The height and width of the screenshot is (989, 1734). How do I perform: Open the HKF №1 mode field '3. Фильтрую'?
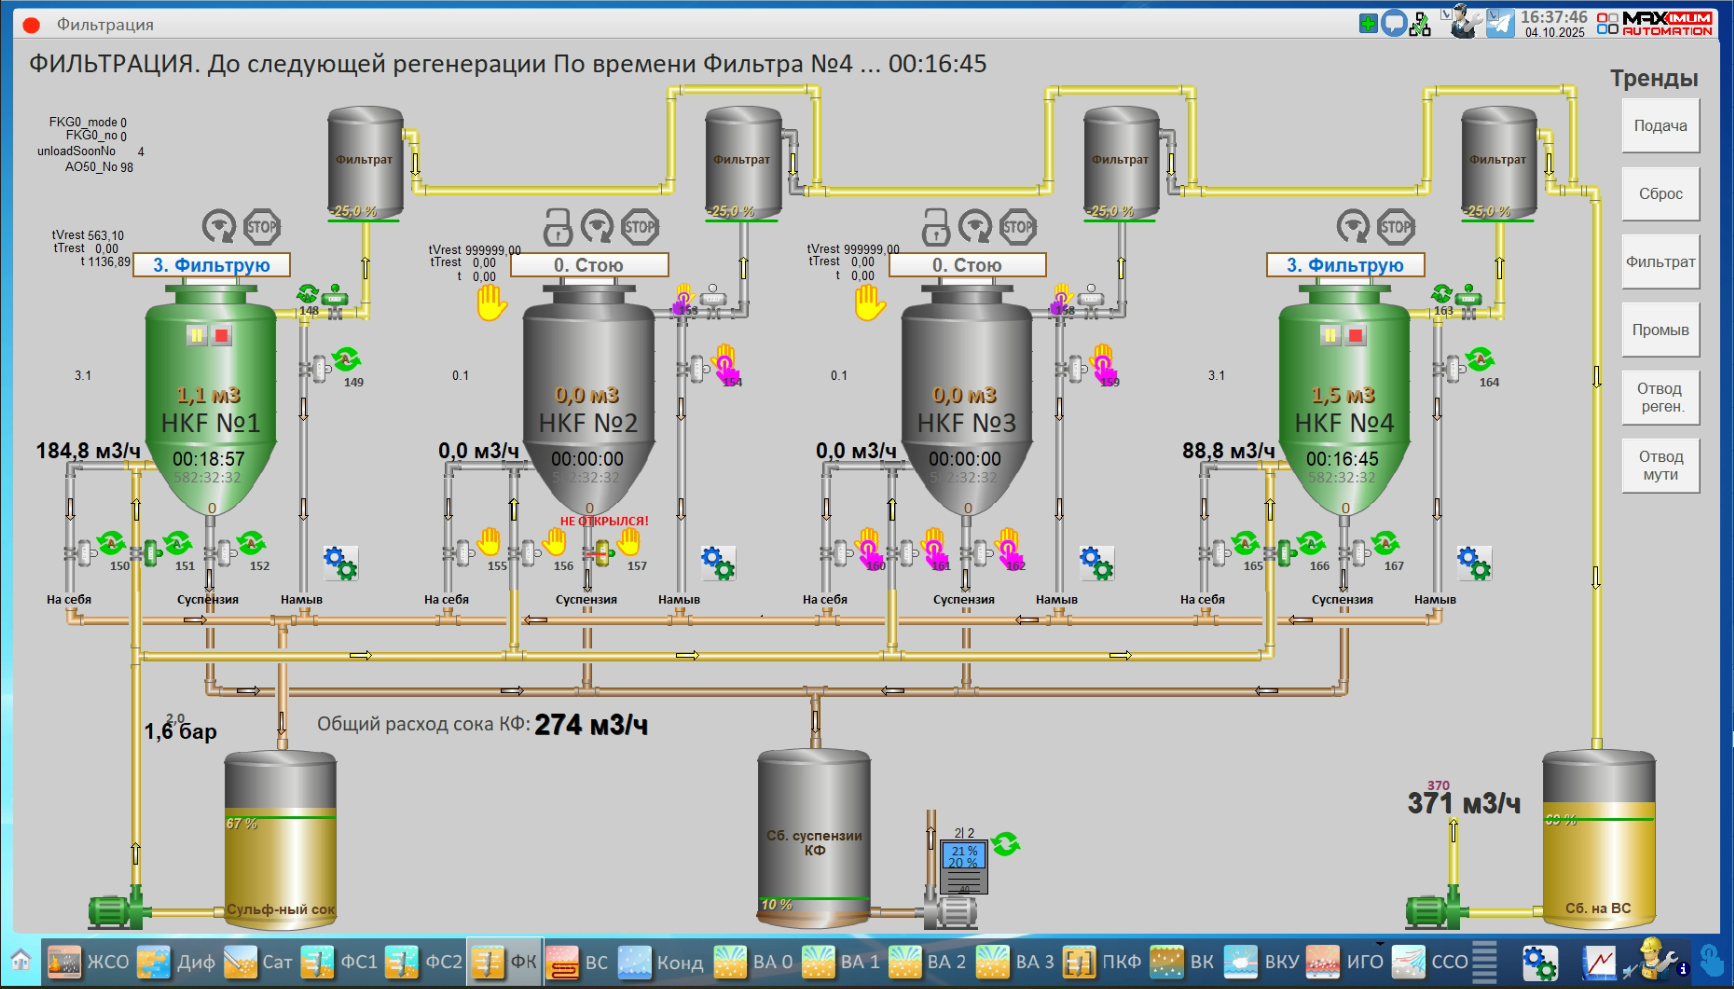point(211,265)
